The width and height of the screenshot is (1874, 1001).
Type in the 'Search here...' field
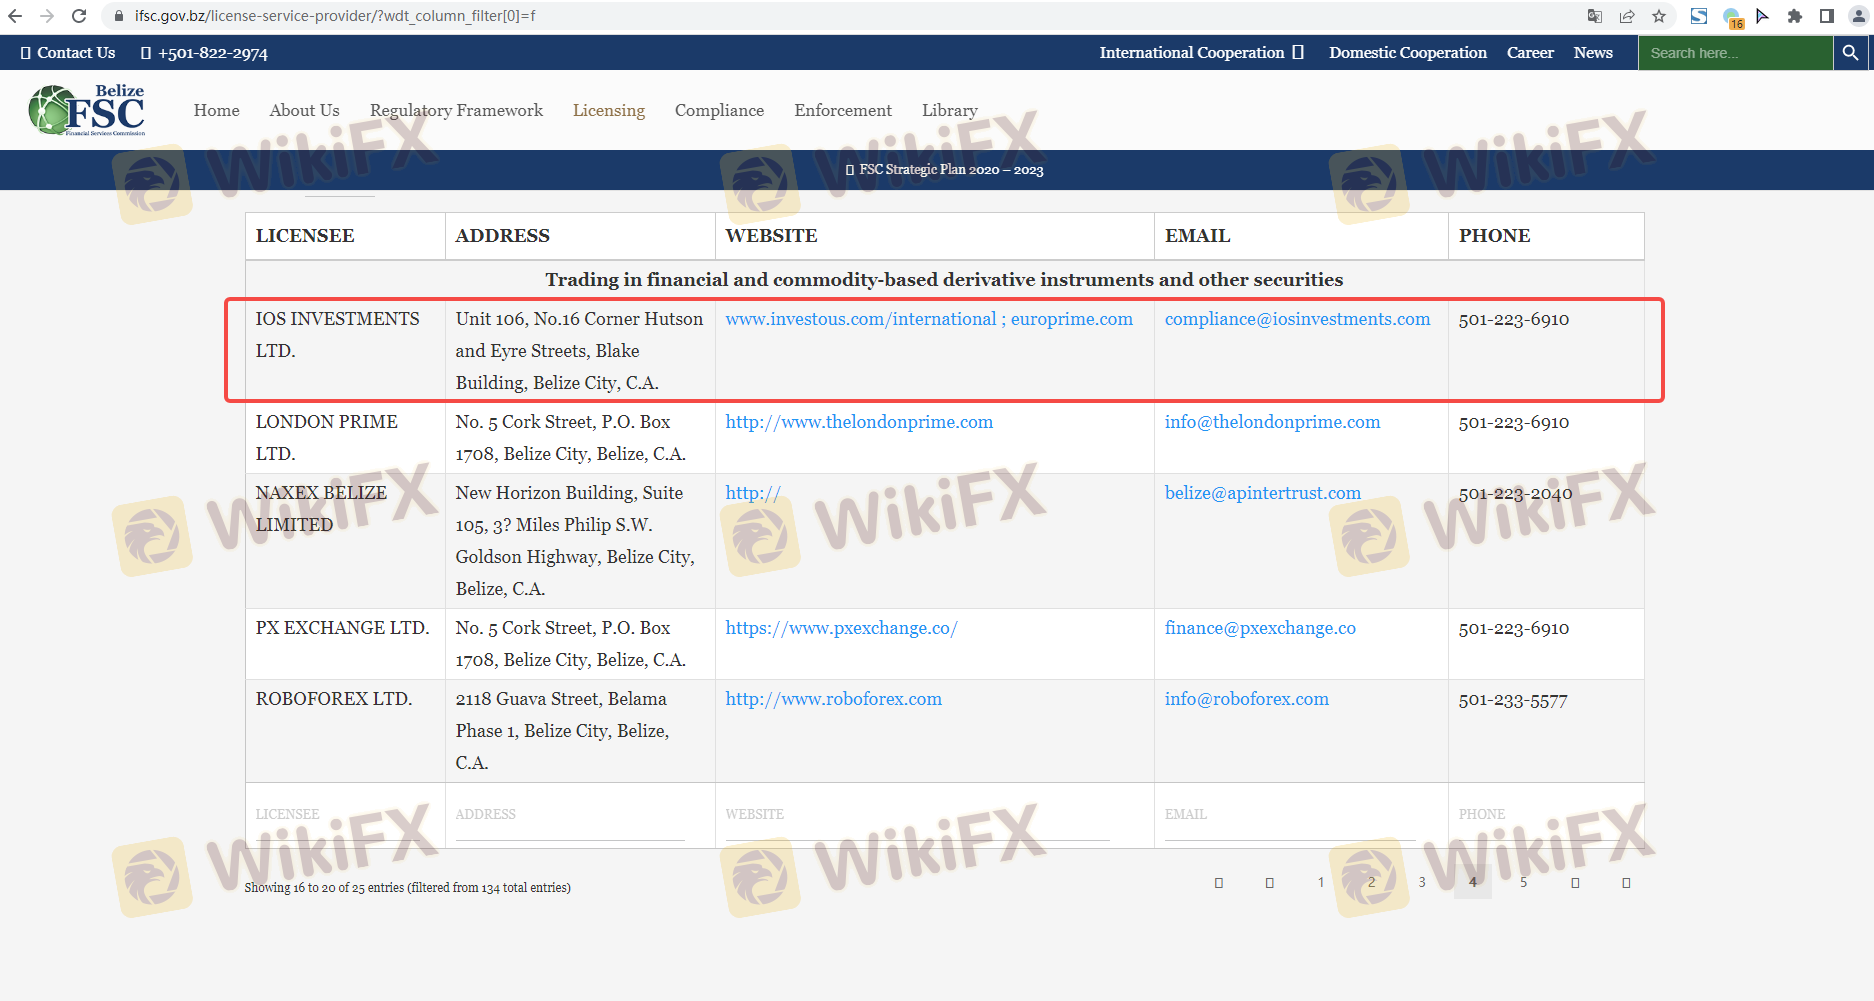(1734, 53)
